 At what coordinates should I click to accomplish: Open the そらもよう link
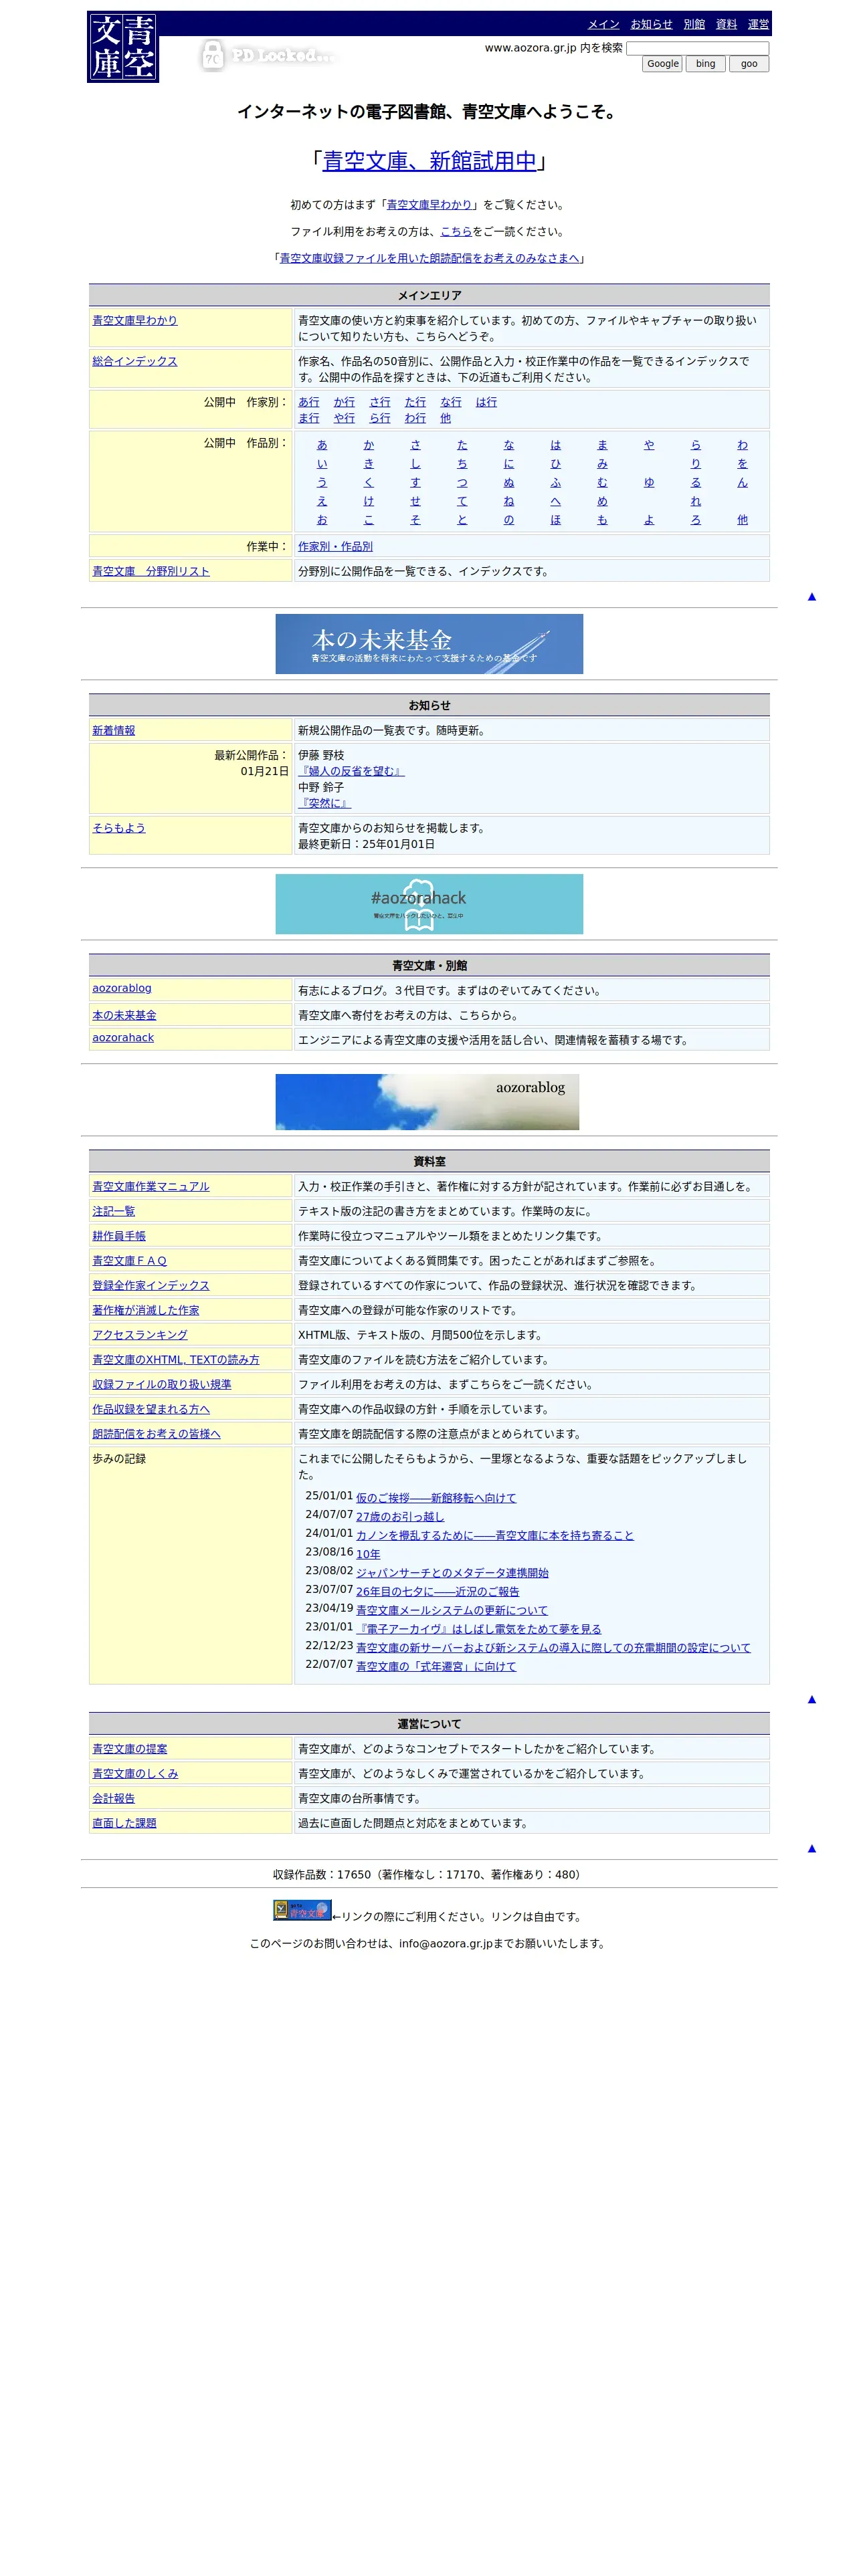[119, 828]
